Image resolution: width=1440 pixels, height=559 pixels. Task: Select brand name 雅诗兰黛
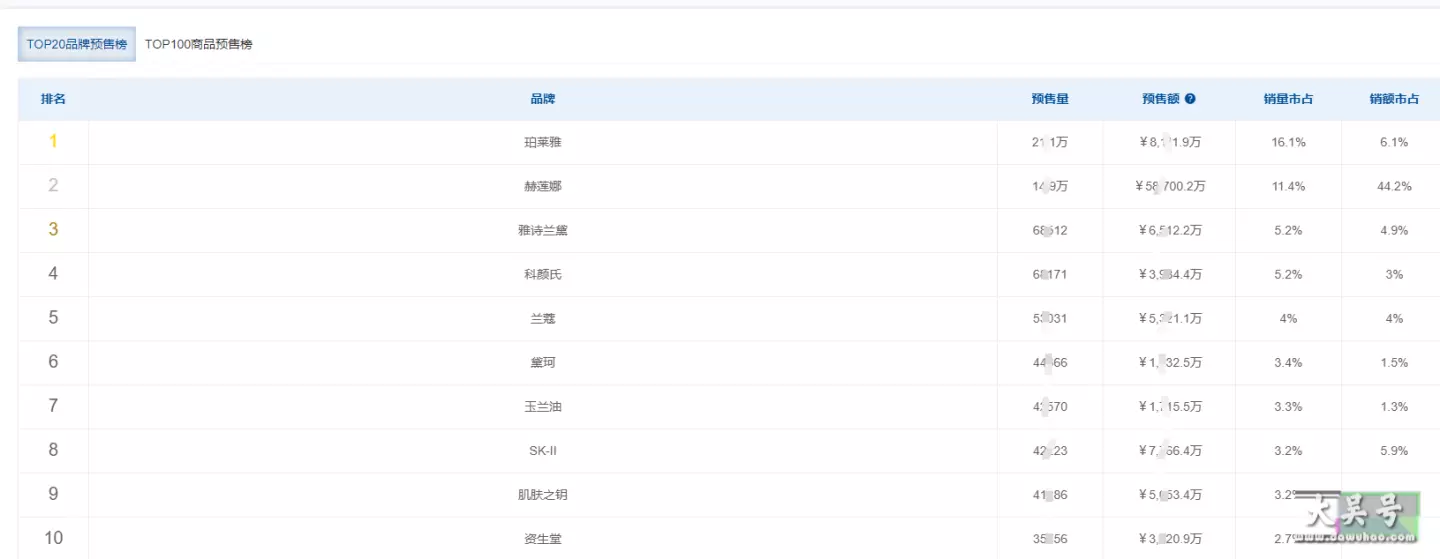543,231
